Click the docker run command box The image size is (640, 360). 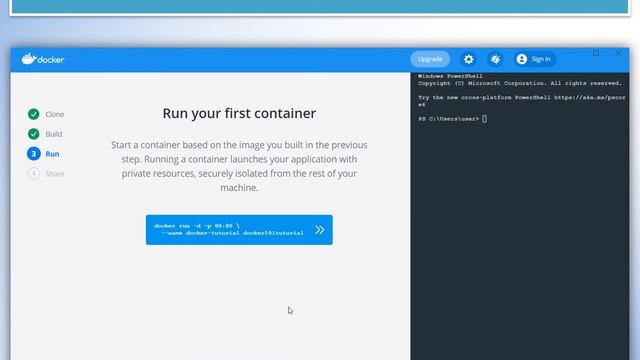[x=239, y=230]
